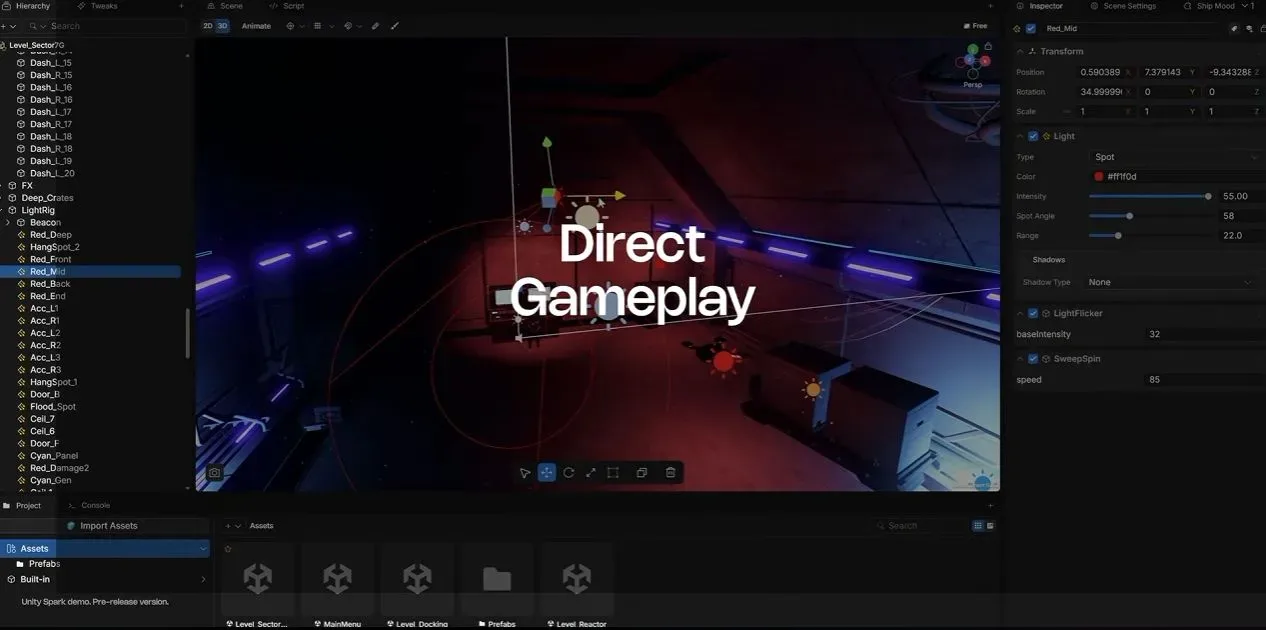Screen dimensions: 1266x630
Task: Click the Position X value field
Action: [1106, 73]
